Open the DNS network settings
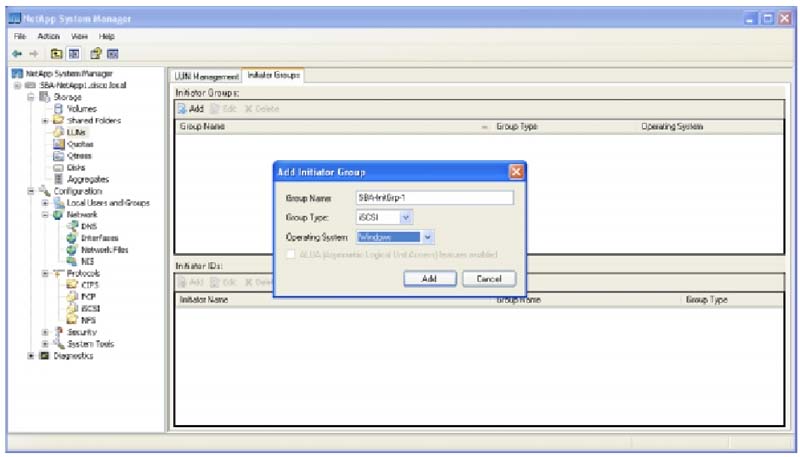The image size is (800, 457). pyautogui.click(x=88, y=226)
